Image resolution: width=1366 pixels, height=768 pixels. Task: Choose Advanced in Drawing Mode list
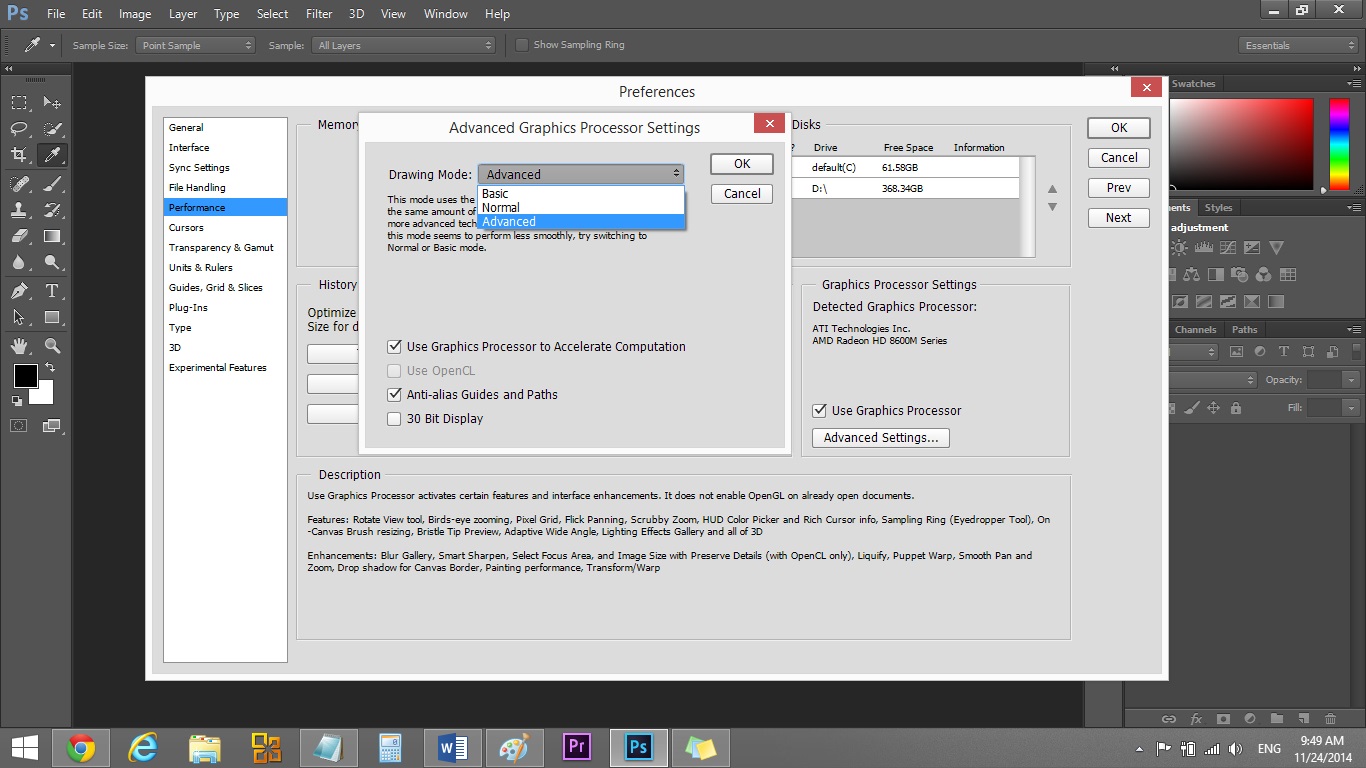pyautogui.click(x=581, y=222)
